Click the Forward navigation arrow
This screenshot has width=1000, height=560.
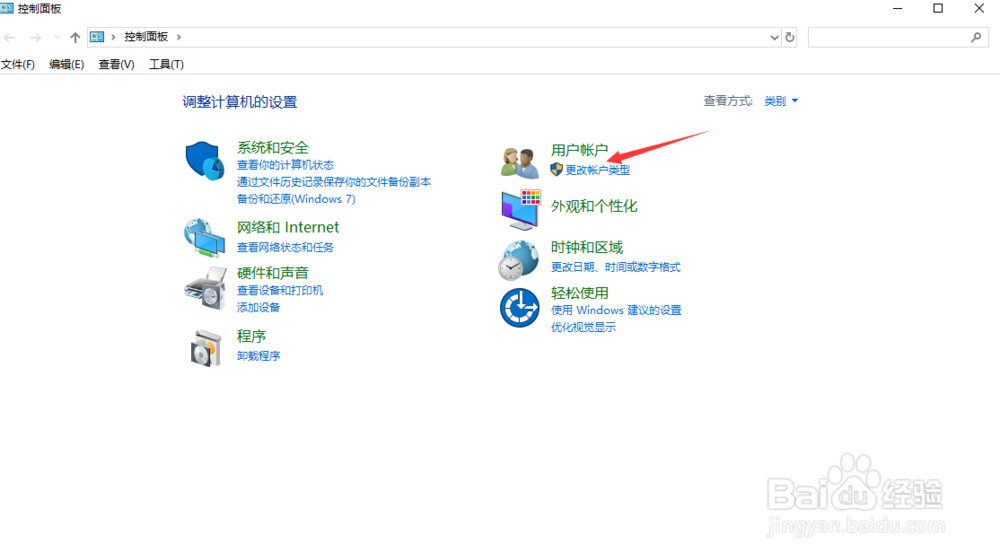click(x=36, y=38)
